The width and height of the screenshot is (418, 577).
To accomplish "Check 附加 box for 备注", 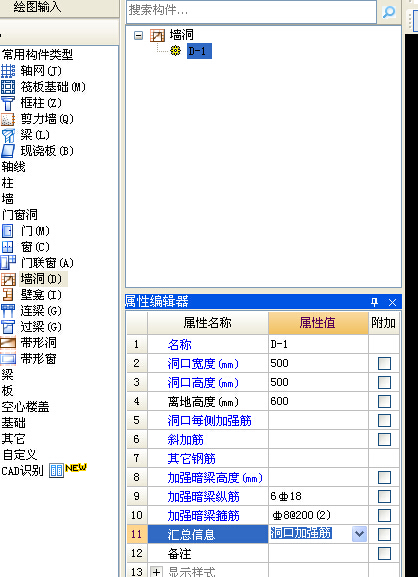I will [384, 553].
